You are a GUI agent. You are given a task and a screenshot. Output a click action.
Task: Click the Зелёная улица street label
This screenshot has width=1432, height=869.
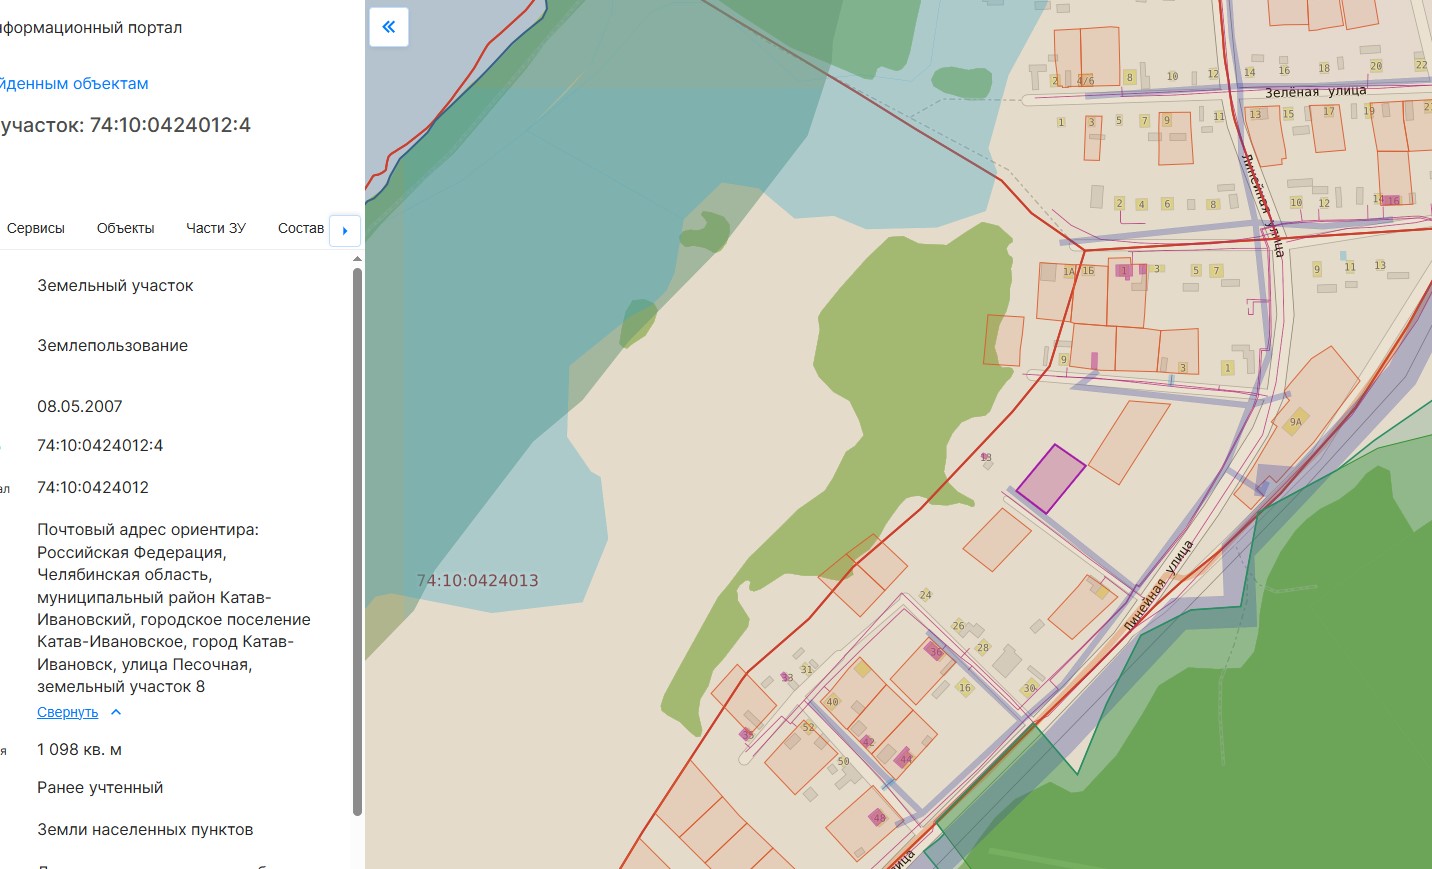click(x=1315, y=91)
